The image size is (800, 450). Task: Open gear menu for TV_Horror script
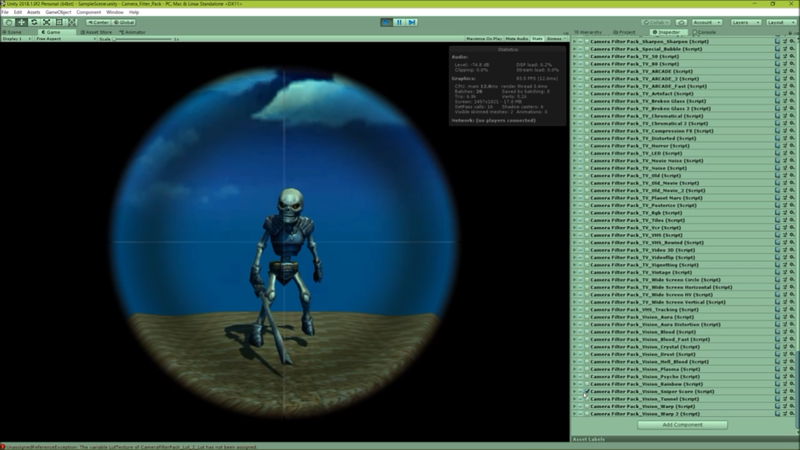point(792,146)
